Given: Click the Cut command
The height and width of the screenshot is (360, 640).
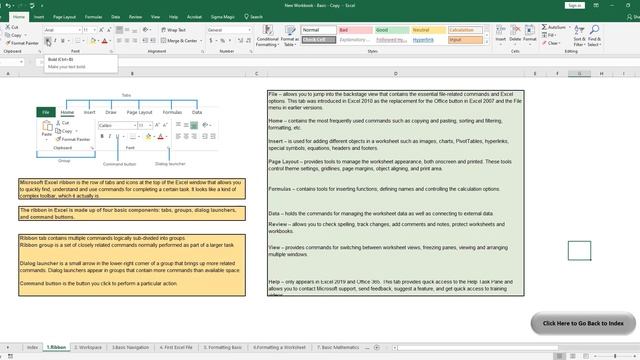Looking at the screenshot, I should click(x=12, y=27).
